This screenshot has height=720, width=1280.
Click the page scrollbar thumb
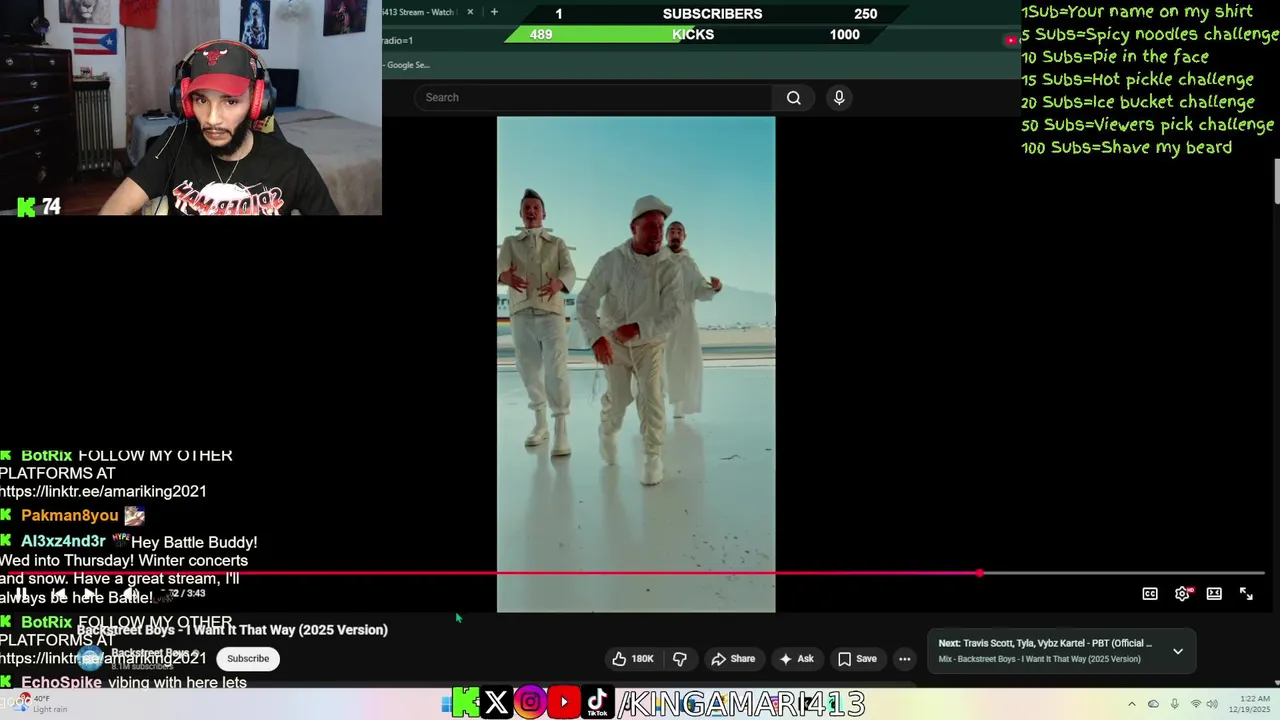[x=1276, y=180]
